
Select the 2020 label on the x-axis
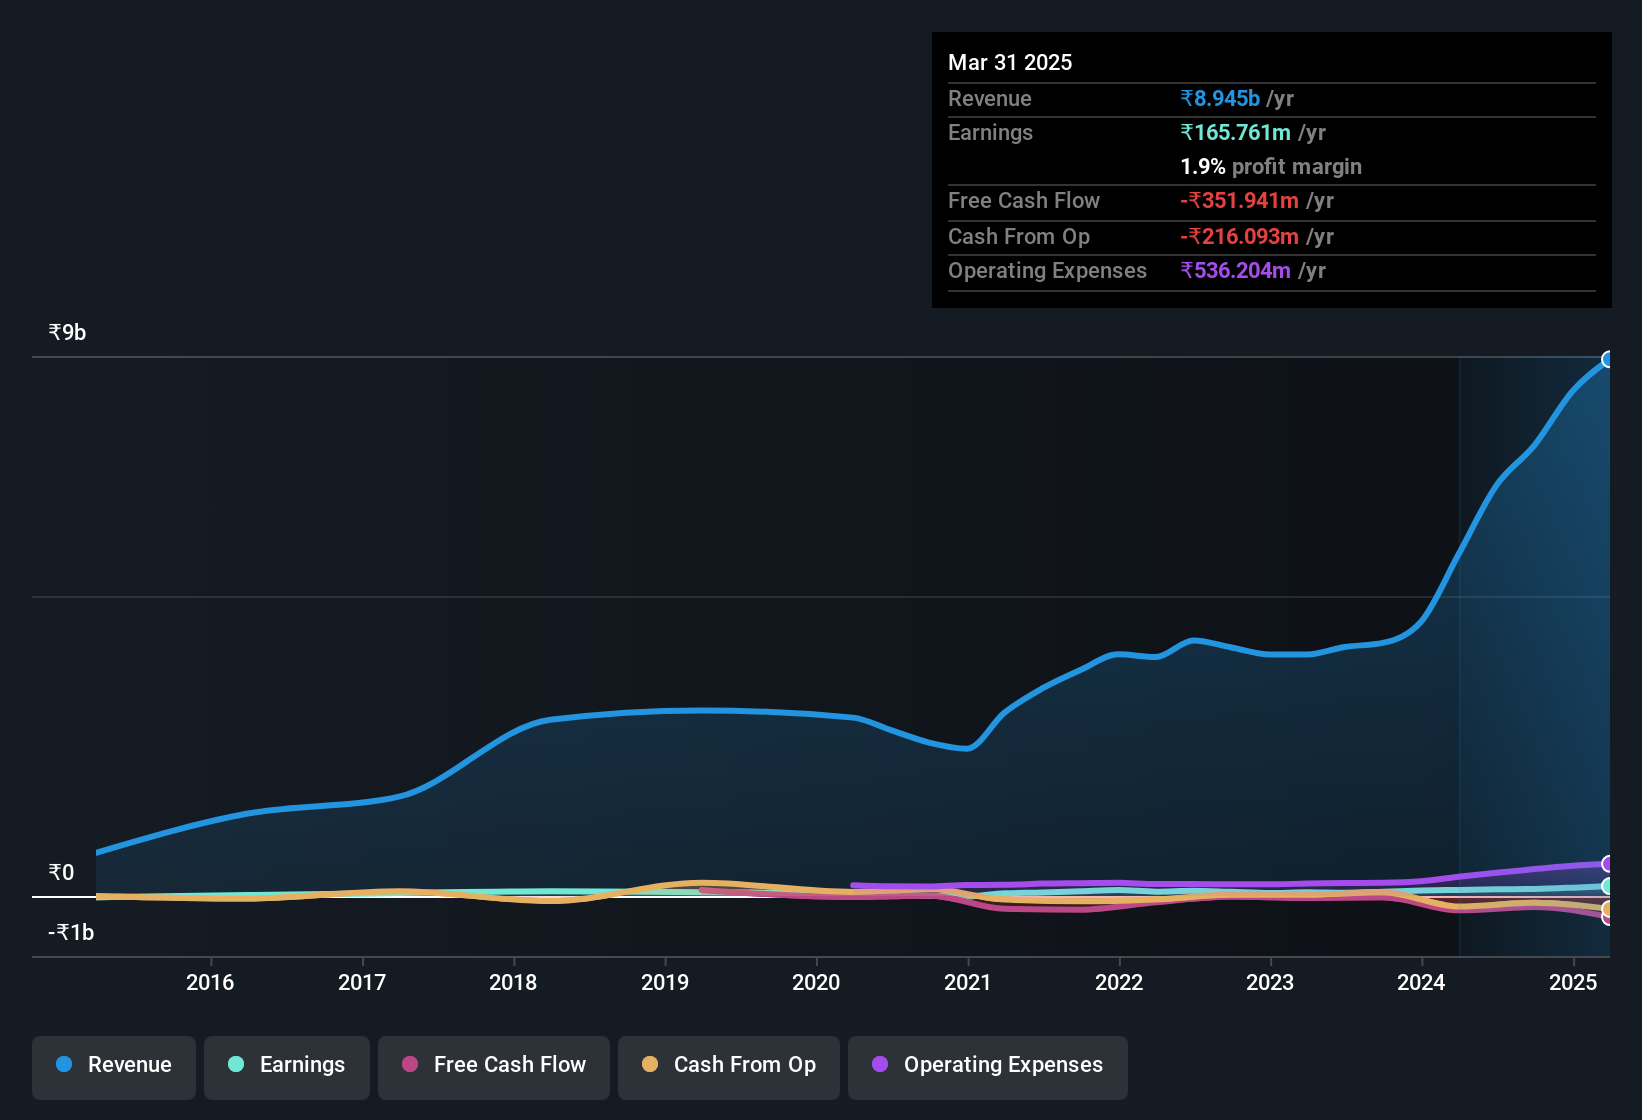click(816, 982)
